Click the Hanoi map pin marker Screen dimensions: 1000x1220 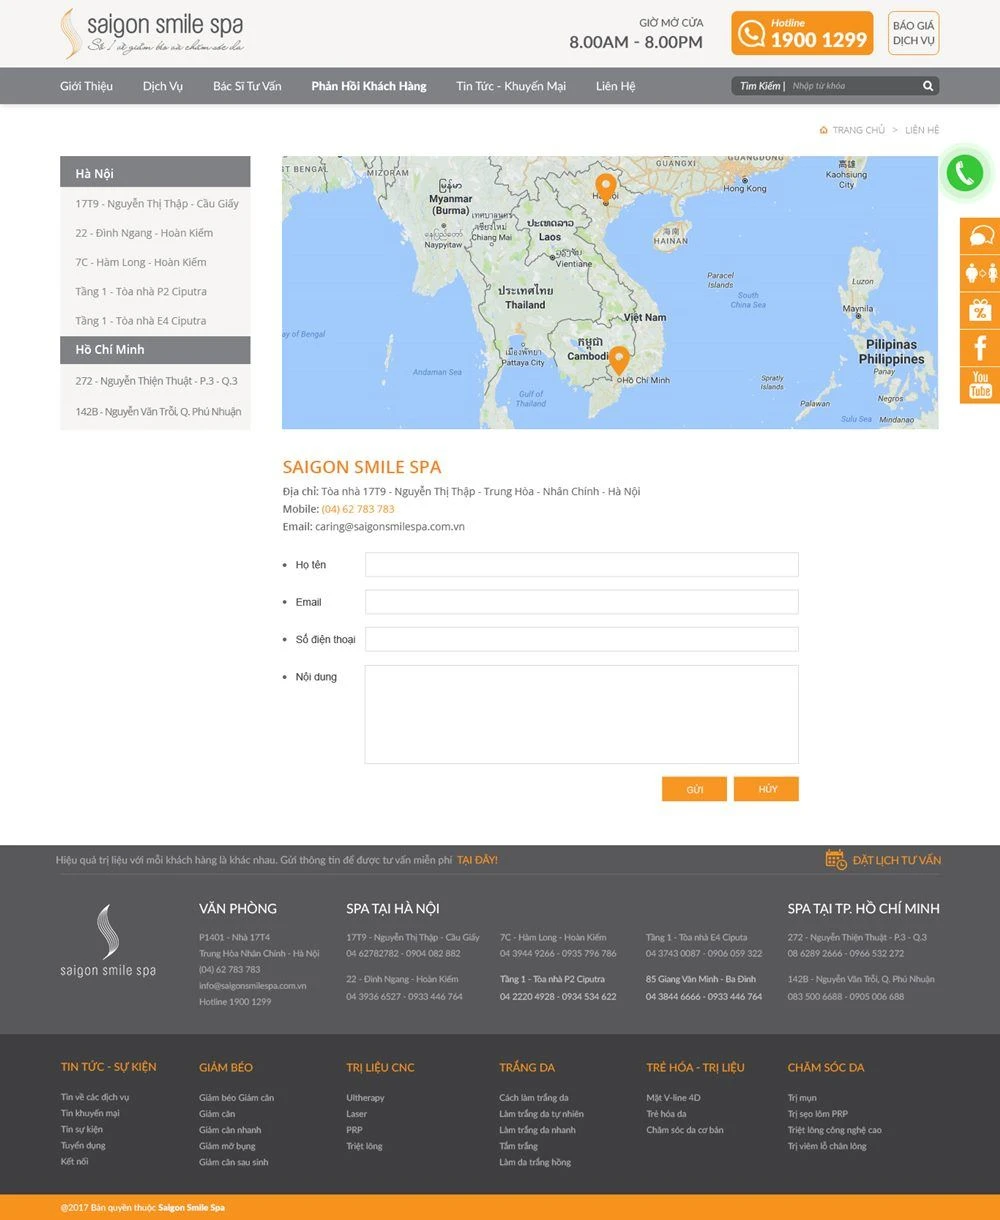pos(605,188)
